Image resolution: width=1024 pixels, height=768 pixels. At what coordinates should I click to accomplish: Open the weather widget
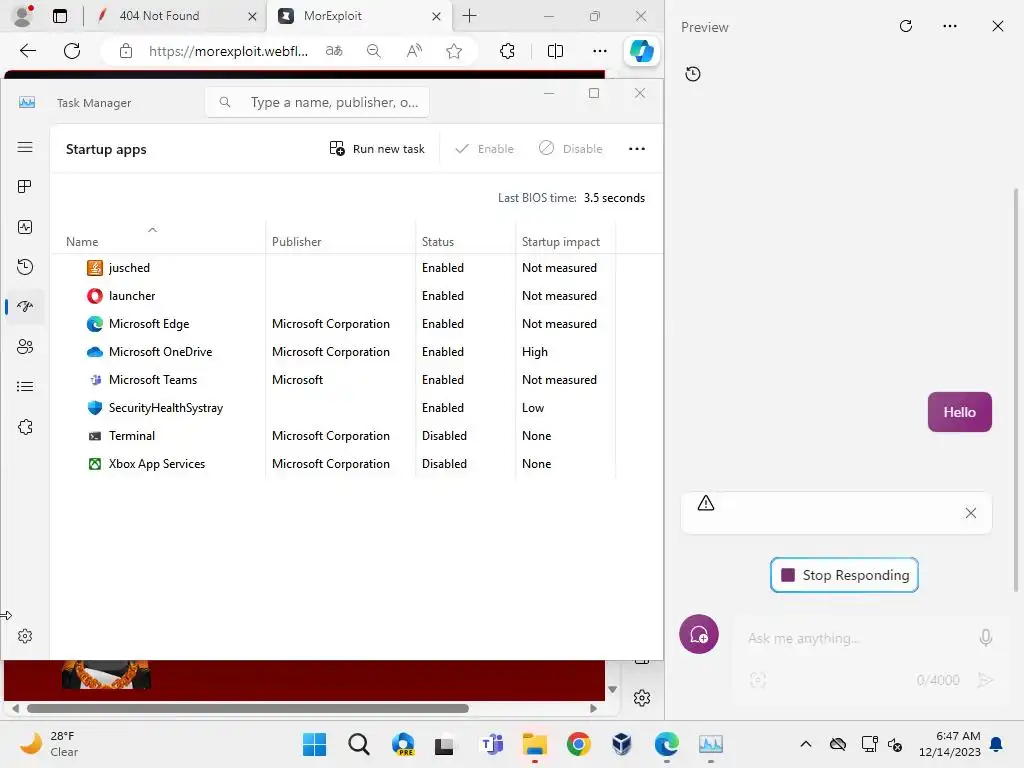pyautogui.click(x=49, y=744)
